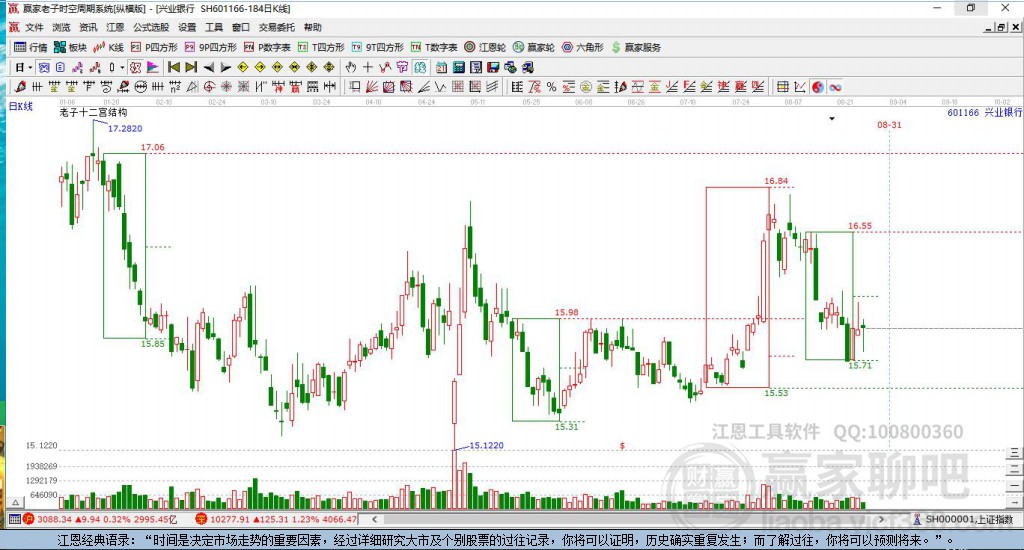This screenshot has height=550, width=1024.
Task: Open the 资讯 menu
Action: (x=88, y=27)
